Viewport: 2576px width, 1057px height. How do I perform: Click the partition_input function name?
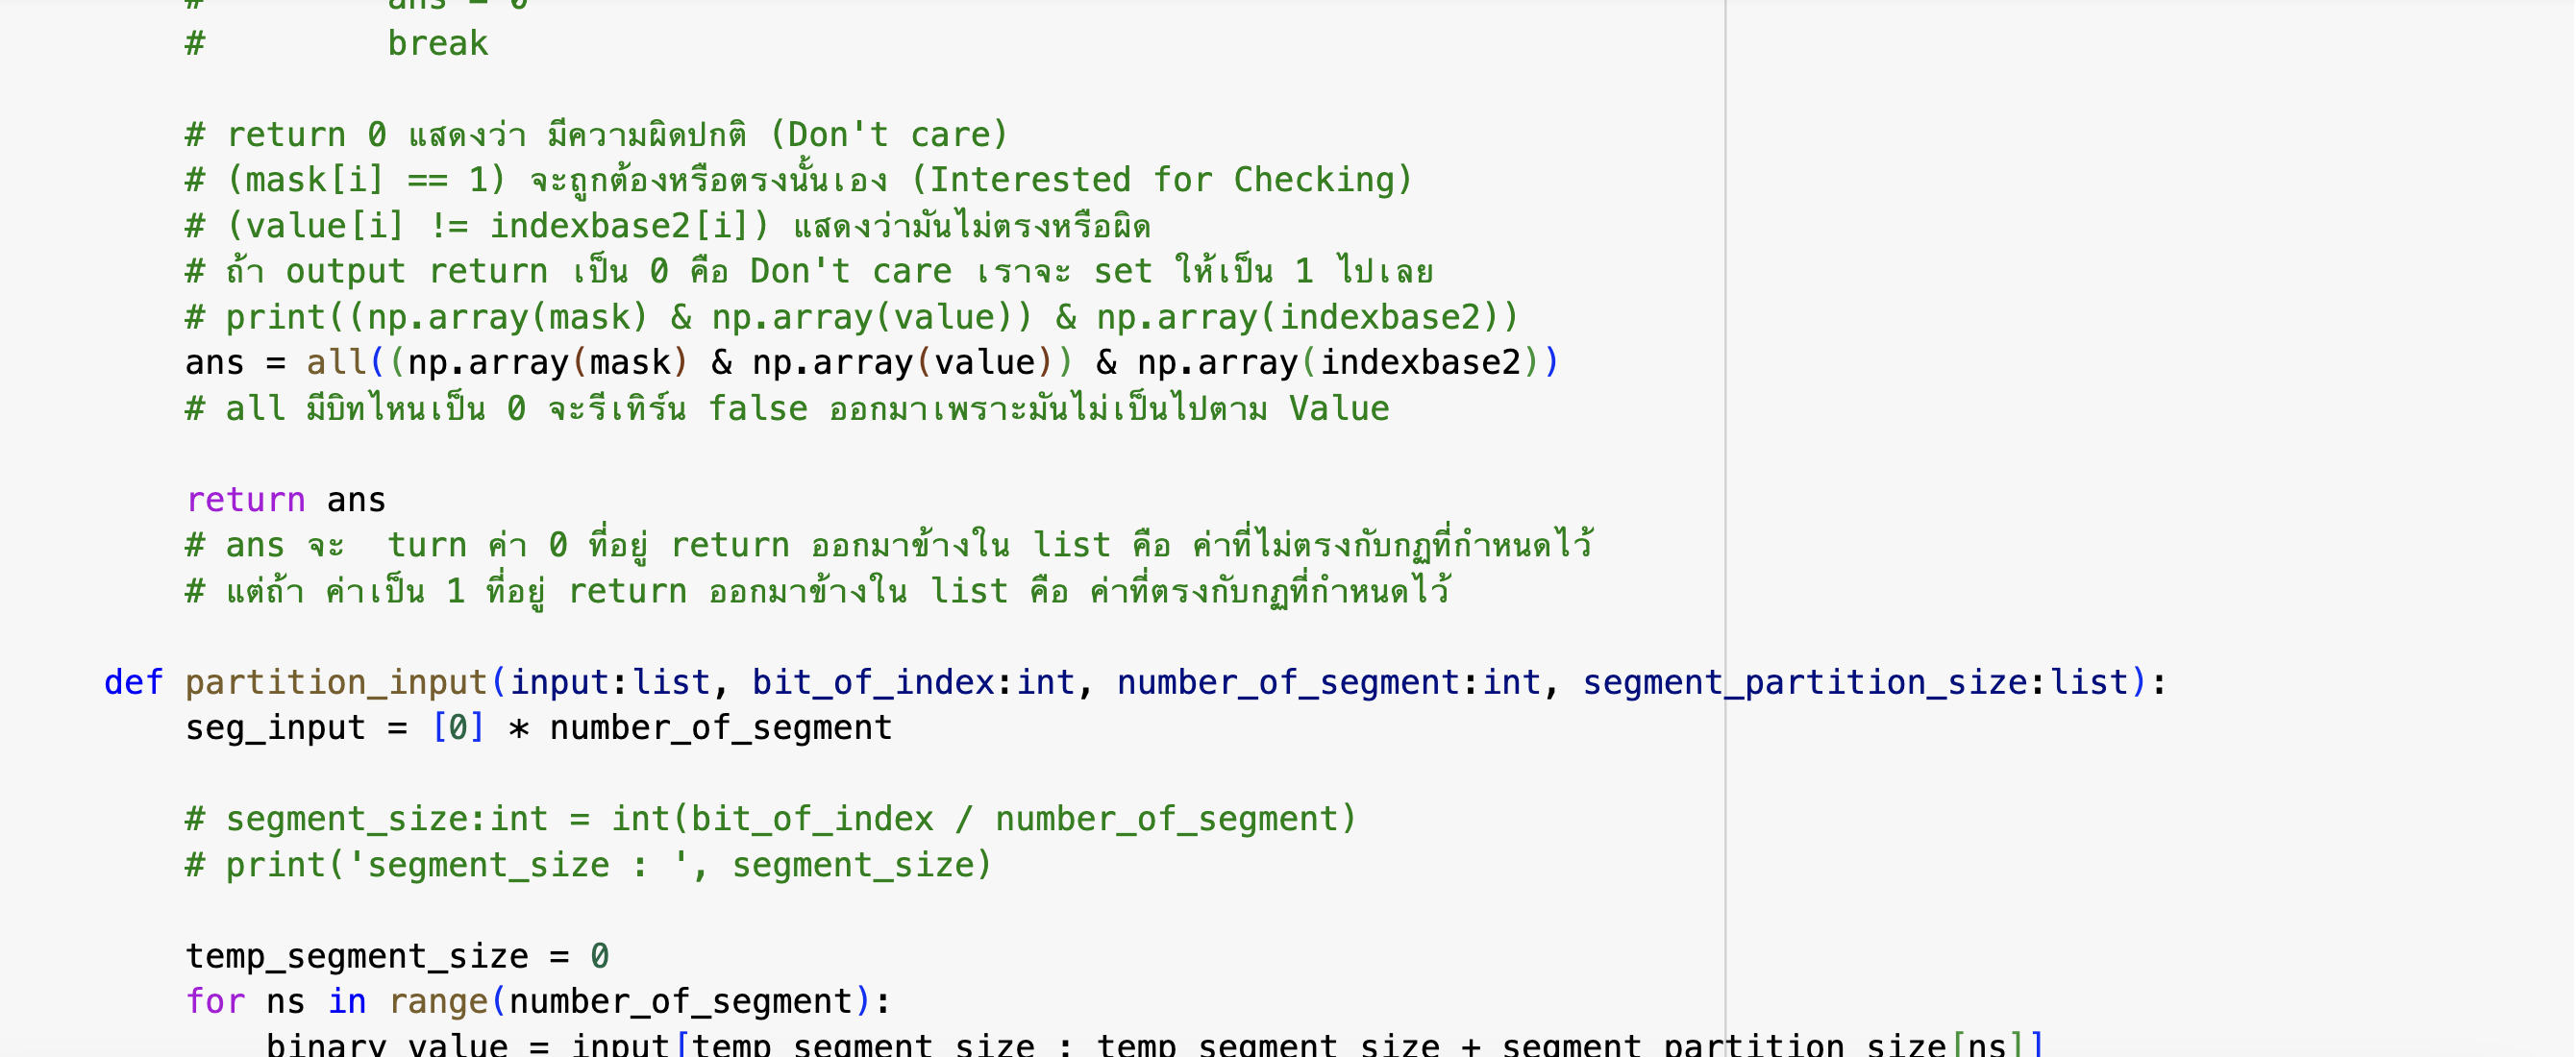(x=335, y=682)
